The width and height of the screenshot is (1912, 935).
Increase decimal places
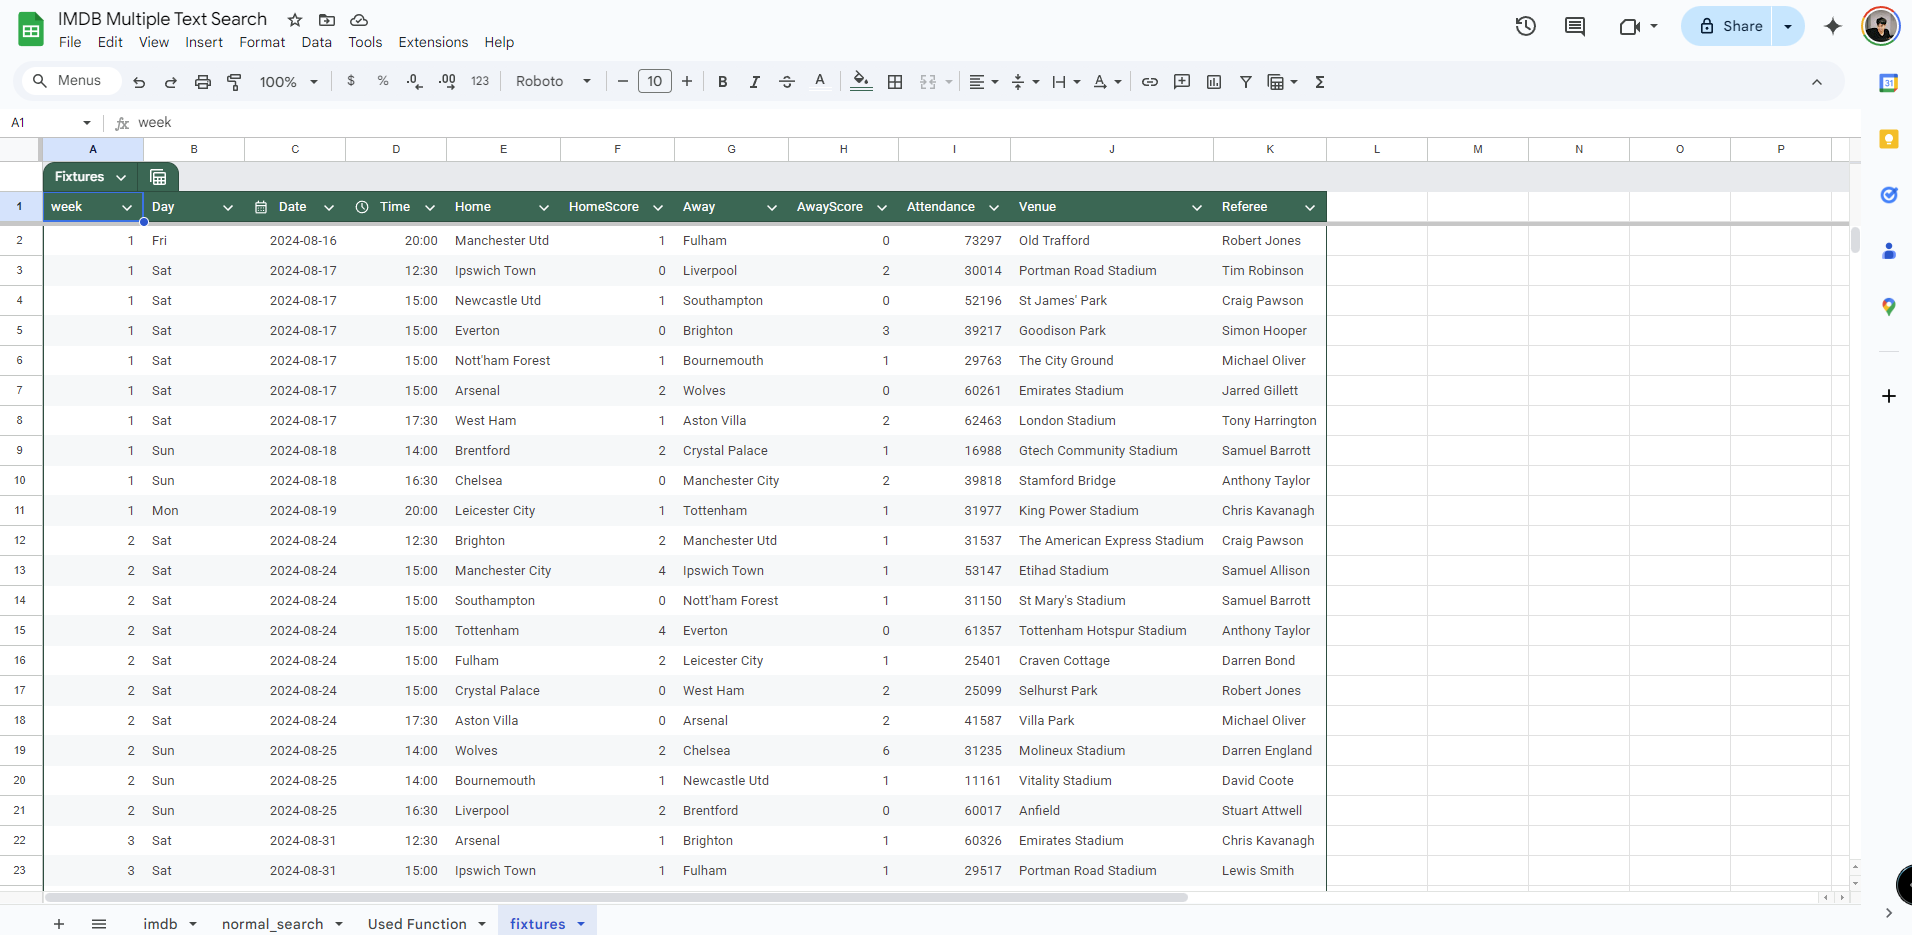pos(447,81)
